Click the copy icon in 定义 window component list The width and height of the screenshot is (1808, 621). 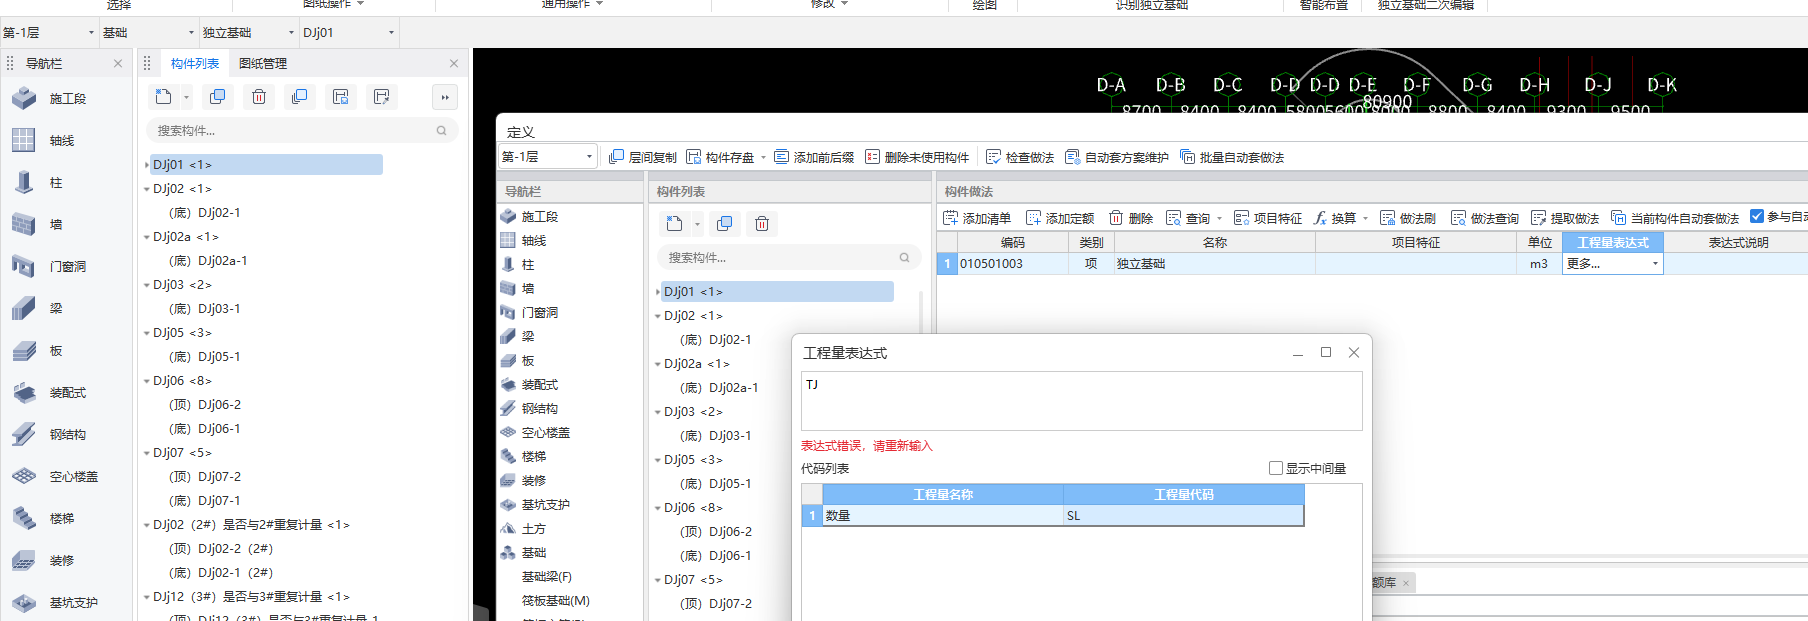pos(725,224)
